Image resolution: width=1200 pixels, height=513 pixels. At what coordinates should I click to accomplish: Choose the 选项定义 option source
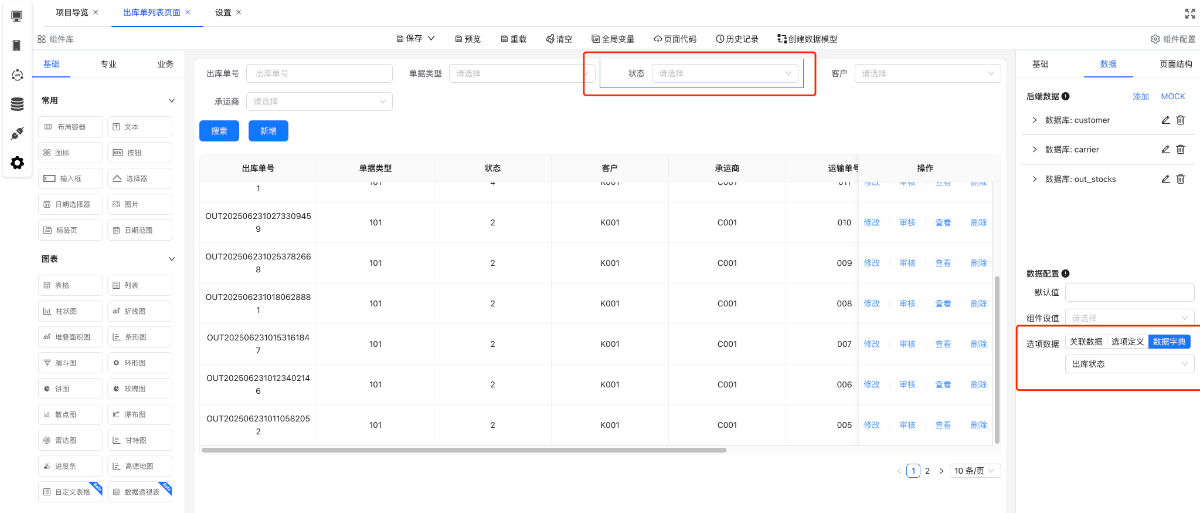pos(1127,342)
